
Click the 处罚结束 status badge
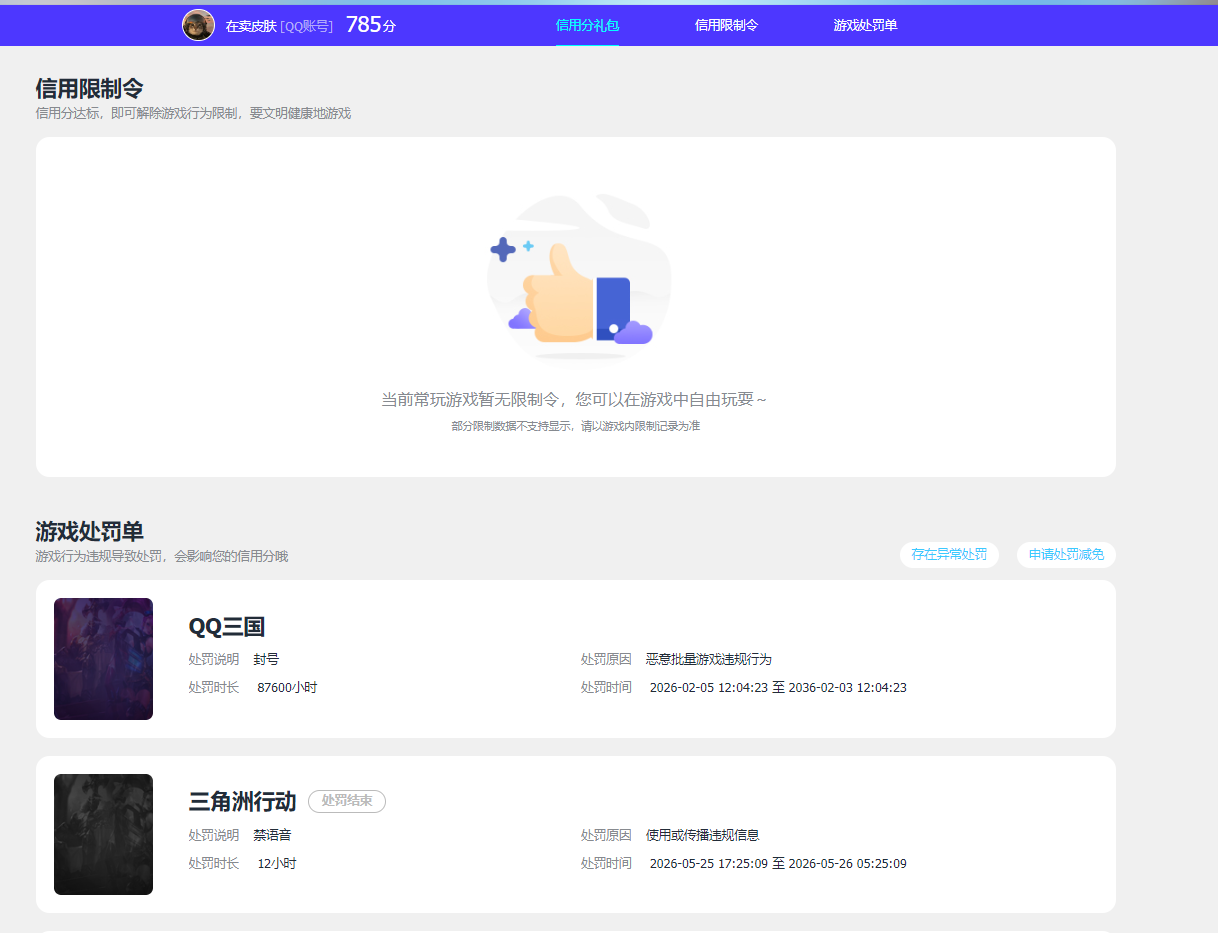(x=347, y=801)
